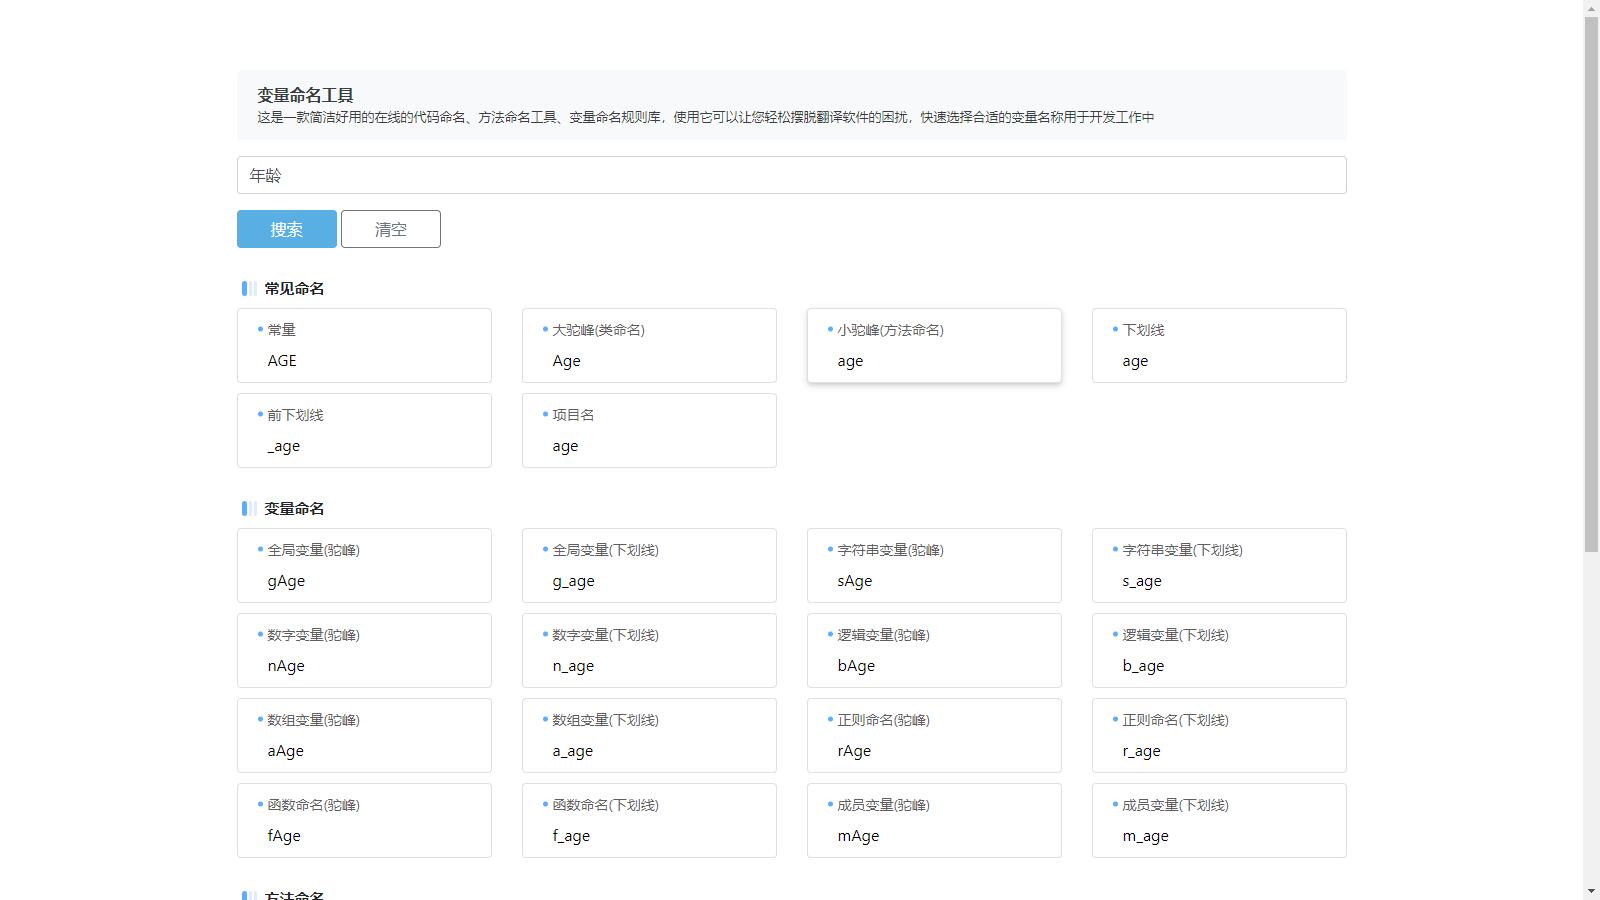Select the 数组变量(驼峰) aAge card
1600x900 pixels.
[364, 736]
